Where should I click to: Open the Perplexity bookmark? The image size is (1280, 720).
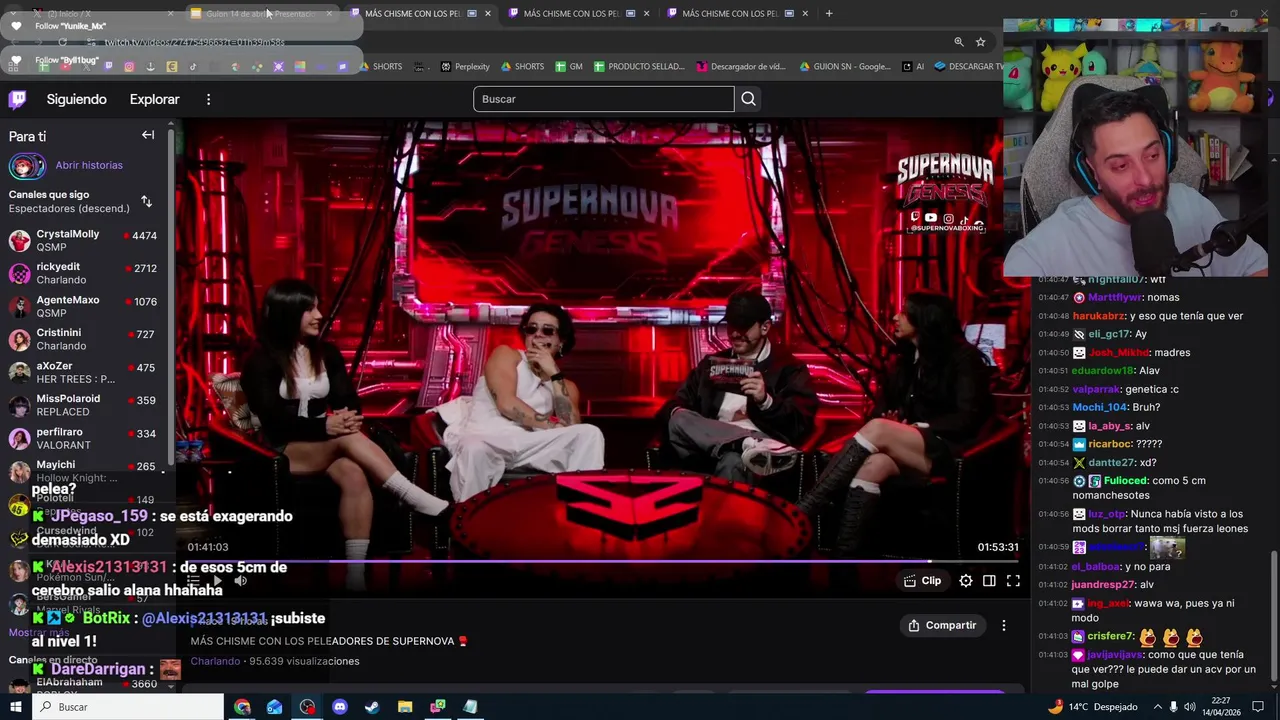465,67
